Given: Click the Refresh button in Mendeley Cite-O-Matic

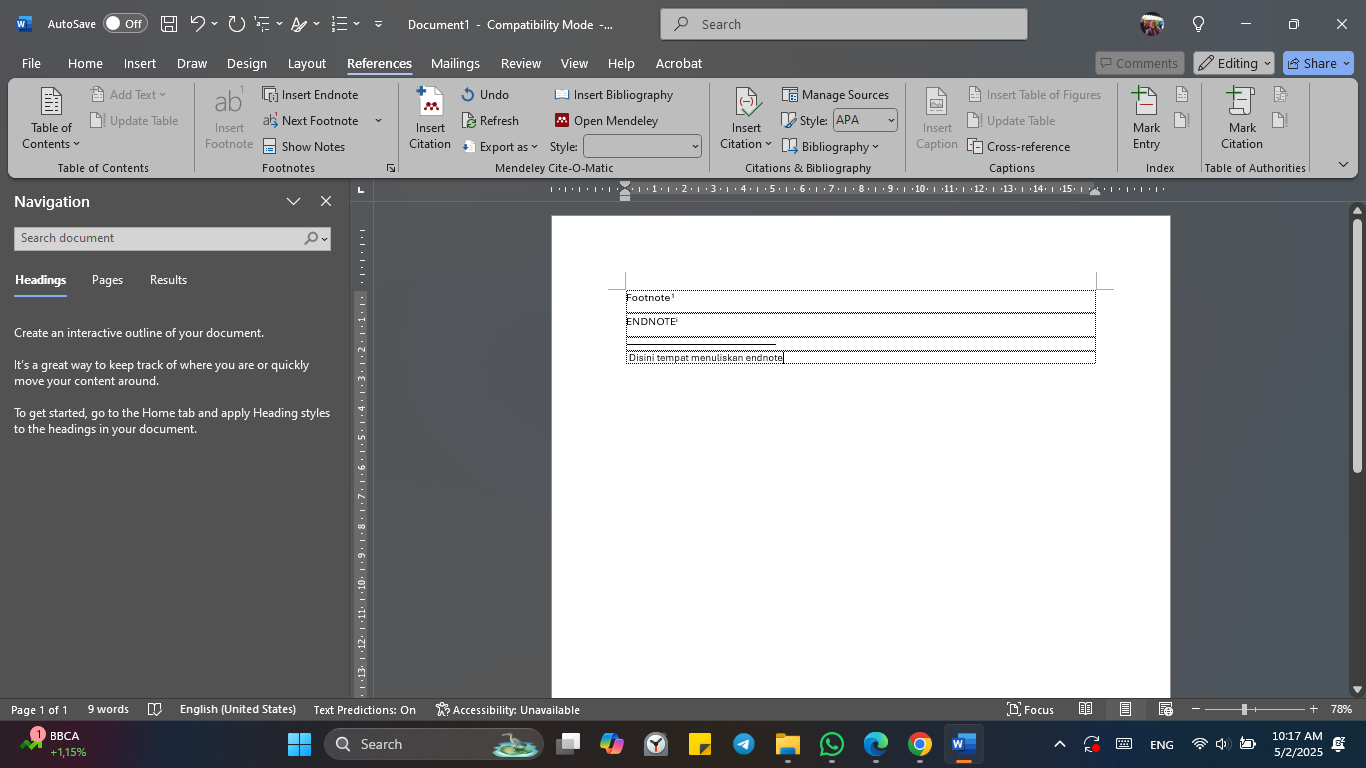Looking at the screenshot, I should click(x=491, y=120).
